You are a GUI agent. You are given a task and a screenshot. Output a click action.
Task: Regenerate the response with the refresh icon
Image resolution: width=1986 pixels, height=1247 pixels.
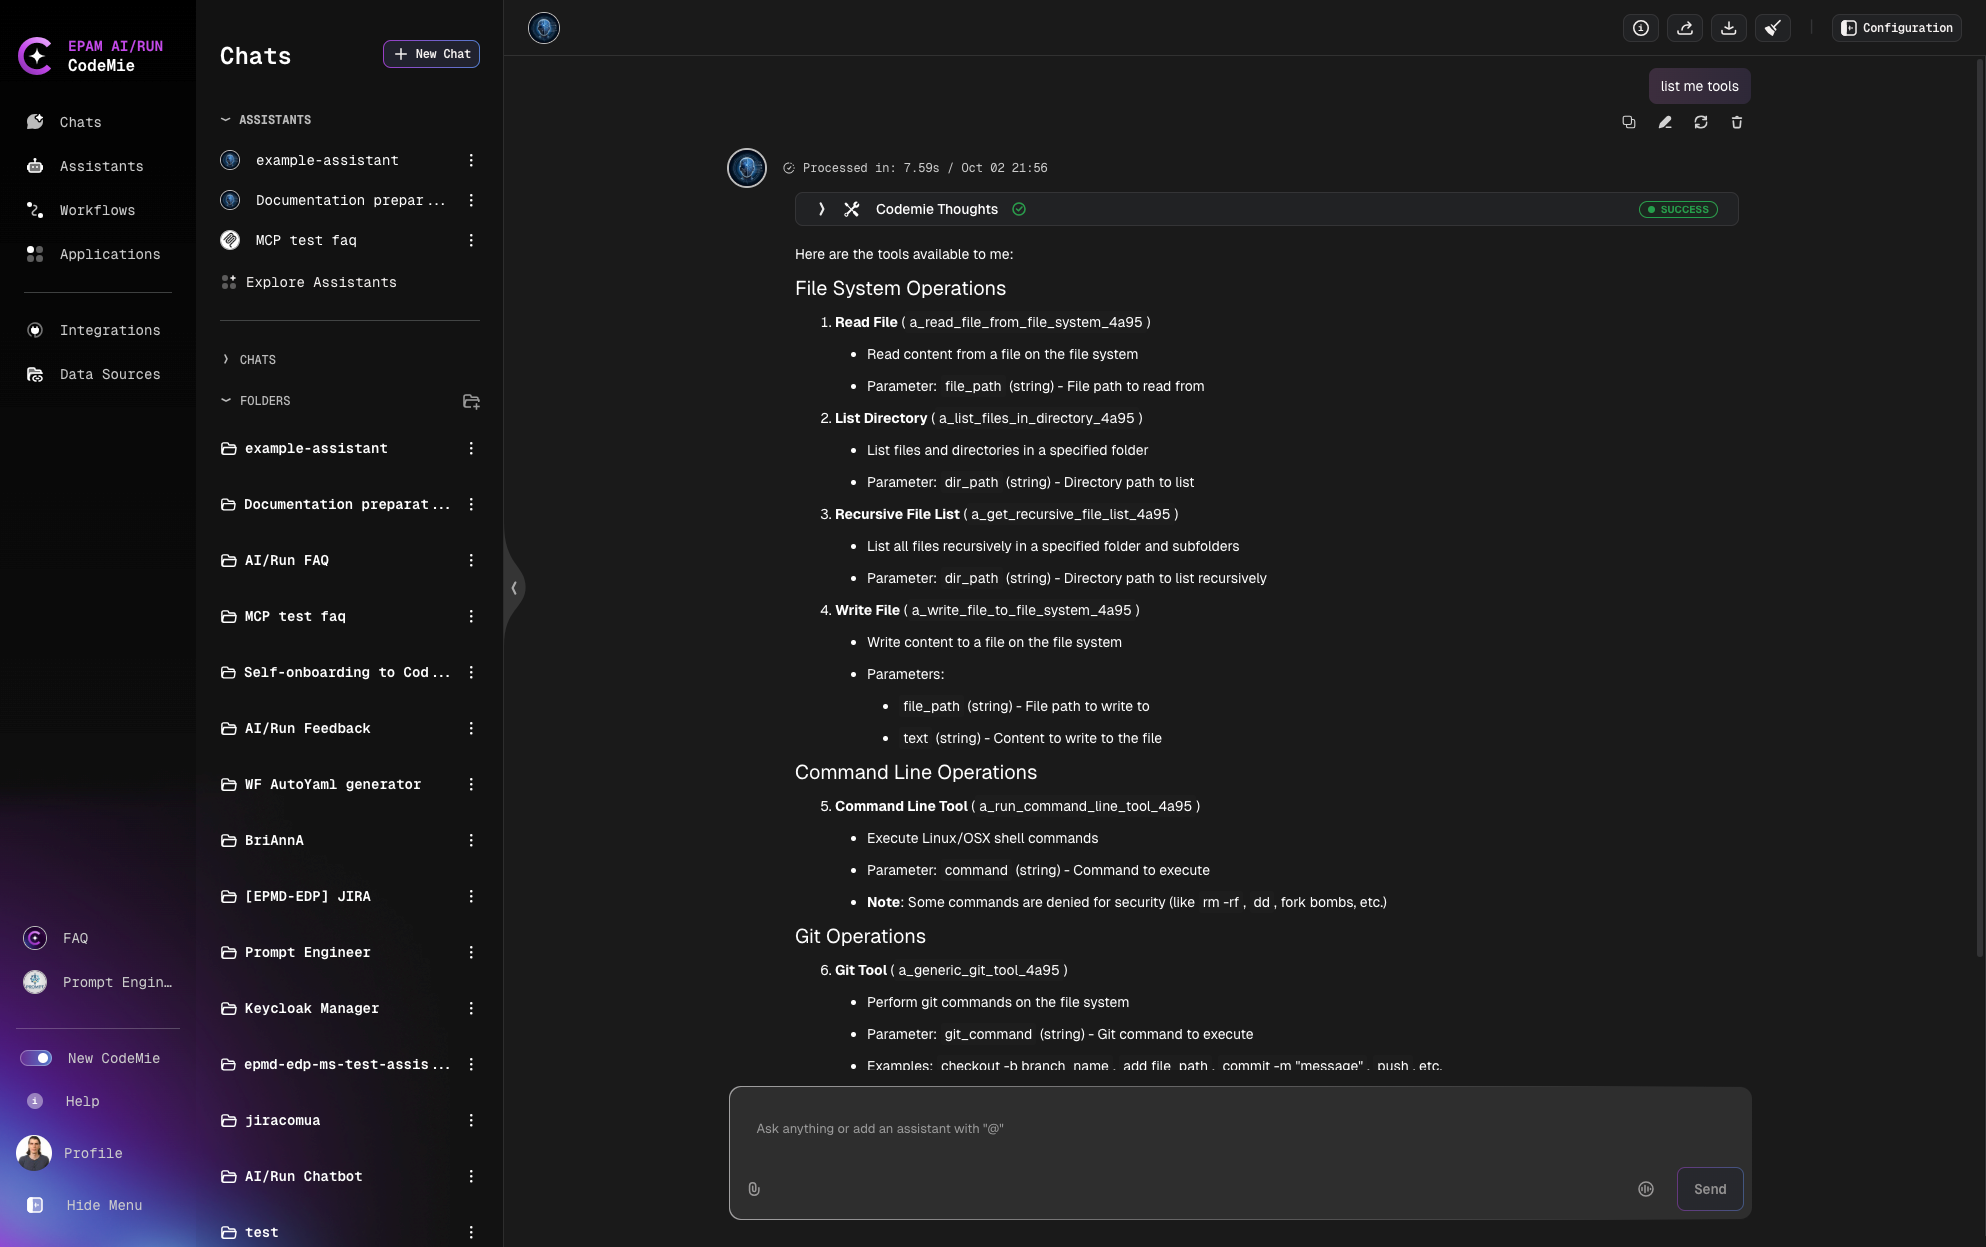(x=1701, y=122)
